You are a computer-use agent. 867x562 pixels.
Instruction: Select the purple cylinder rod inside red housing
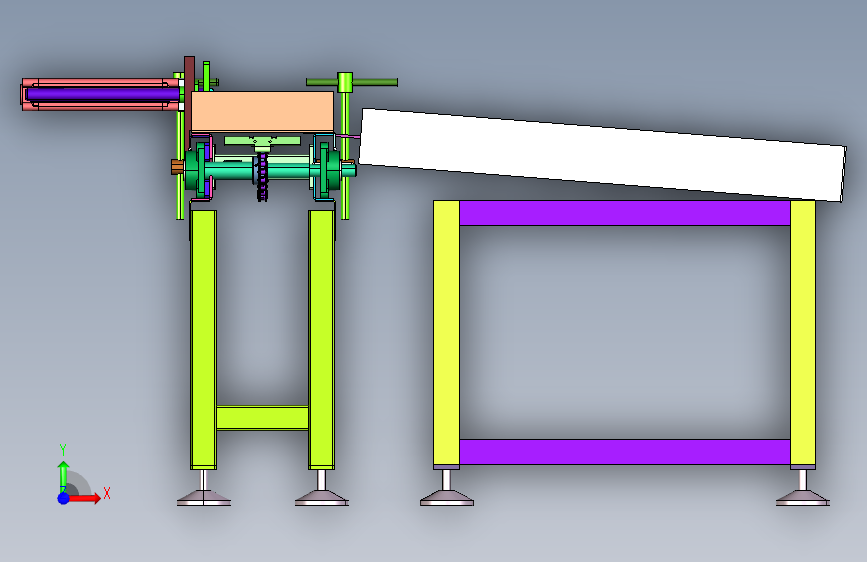[x=103, y=94]
